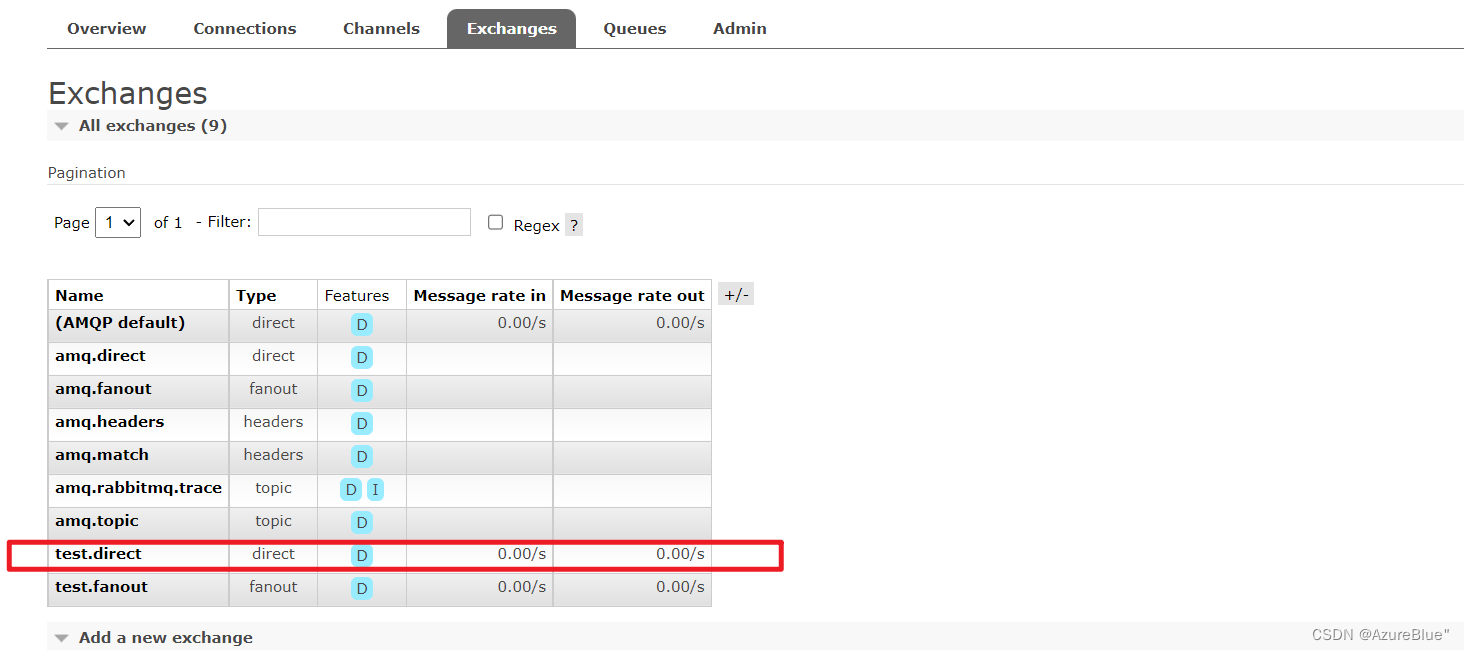Open the test.fanout exchange

(x=101, y=586)
